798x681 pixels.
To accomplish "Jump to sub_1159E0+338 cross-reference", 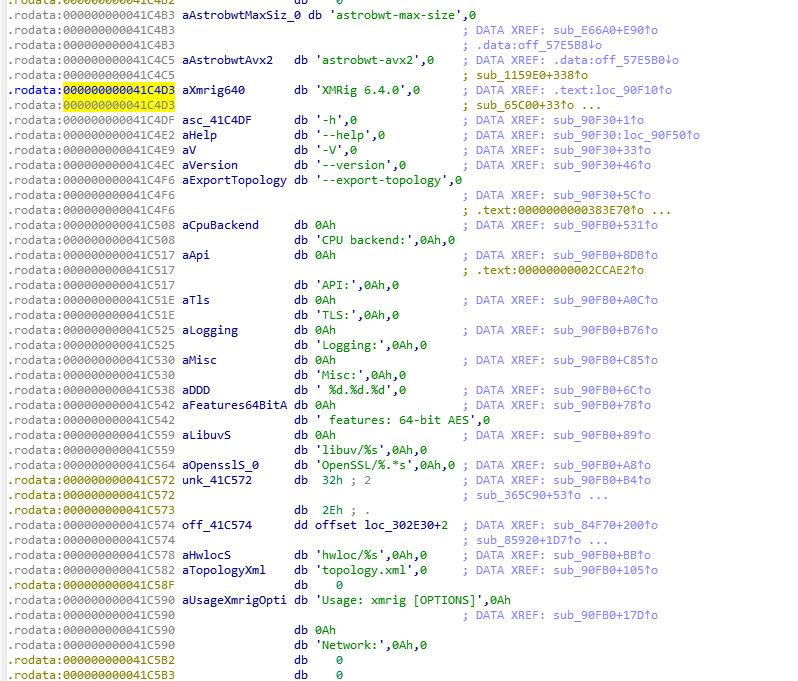I will 532,75.
